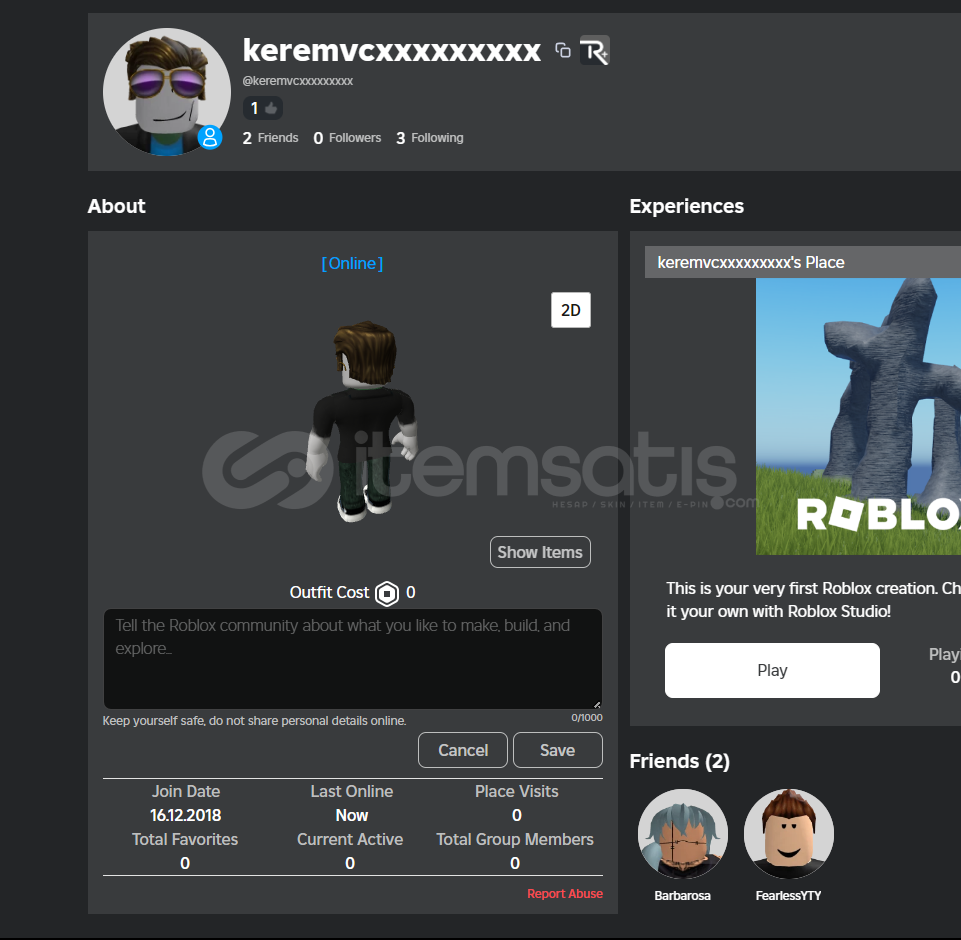Open keremvcxxxxxxxxx's Place title bar
Viewport: 961px width, 940px height.
tap(803, 262)
